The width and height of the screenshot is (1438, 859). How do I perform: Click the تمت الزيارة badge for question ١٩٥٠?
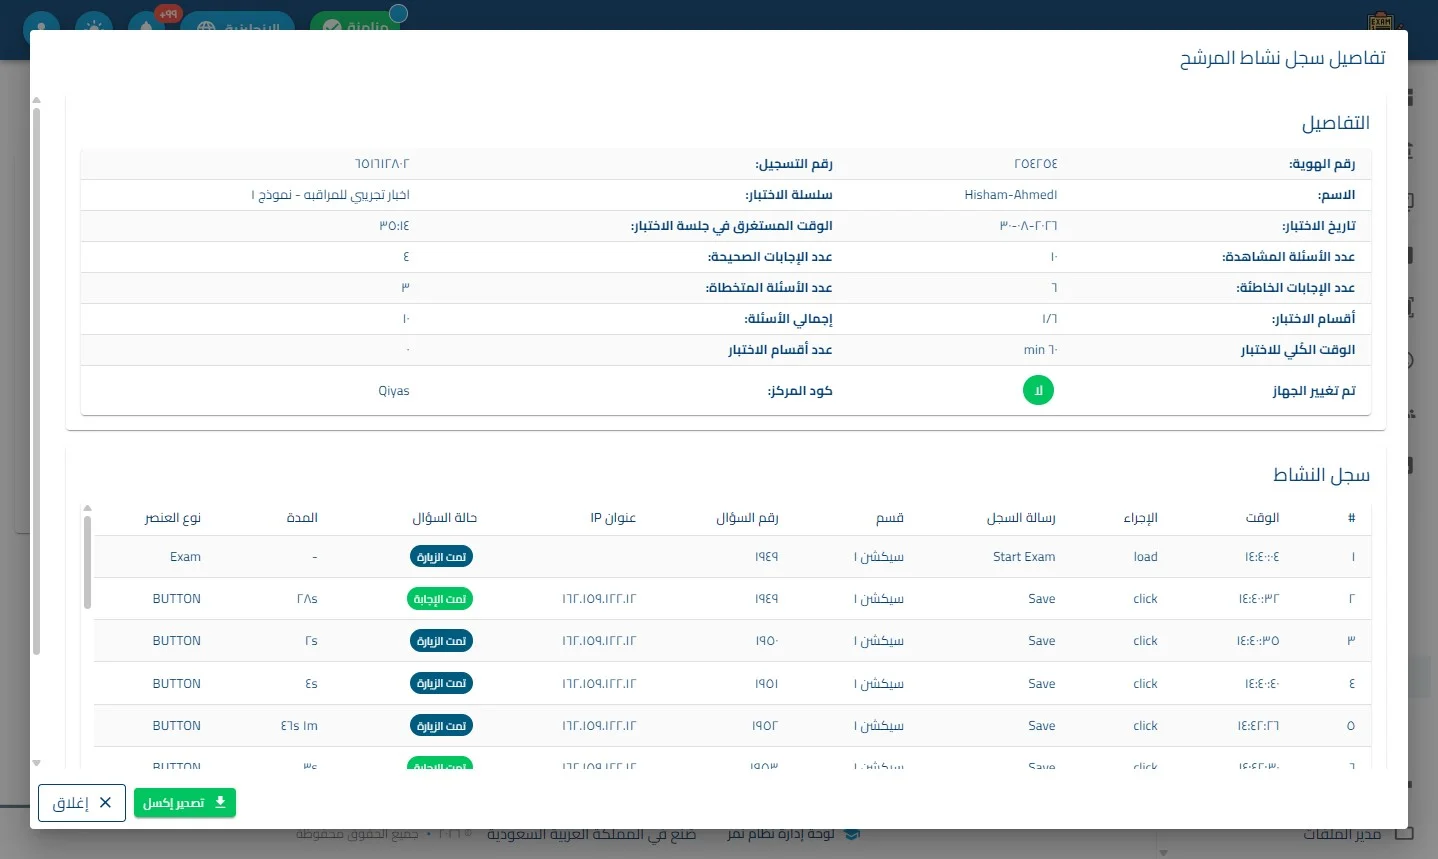(441, 641)
